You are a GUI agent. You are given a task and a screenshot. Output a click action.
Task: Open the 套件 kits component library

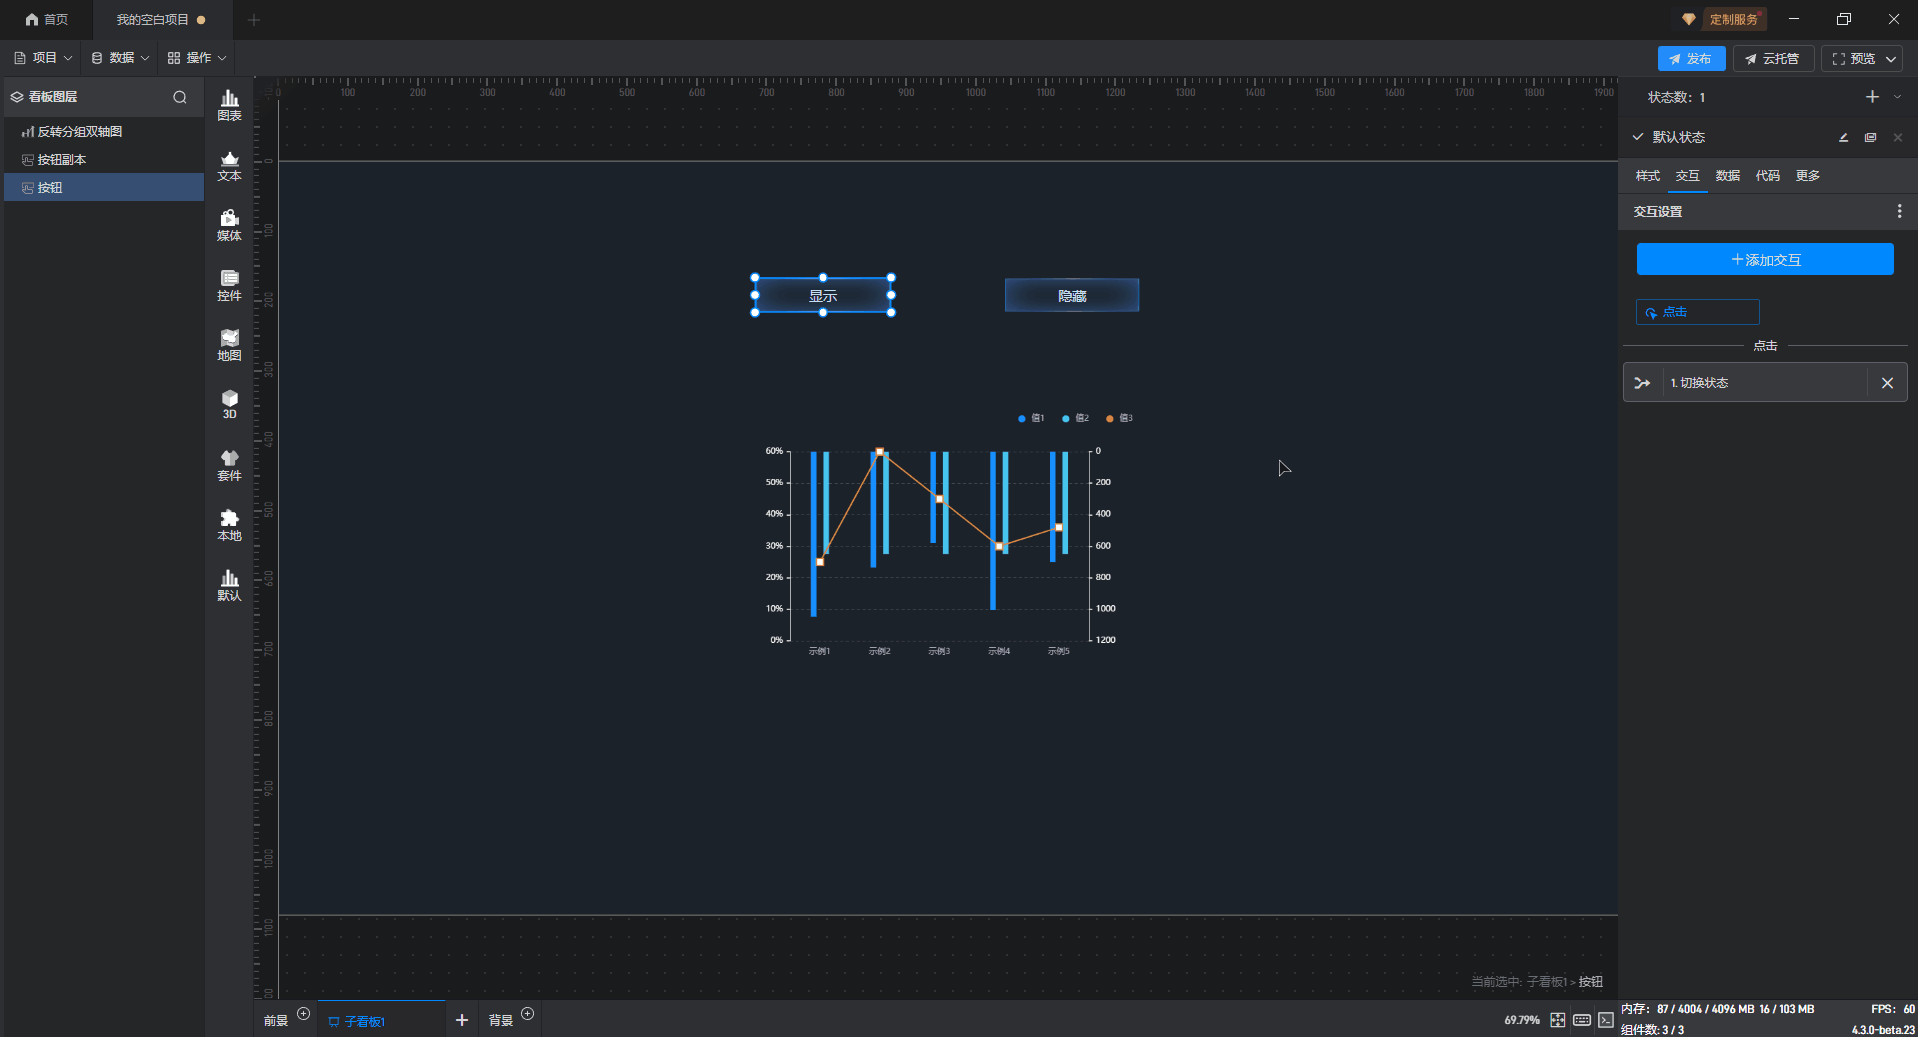pyautogui.click(x=229, y=465)
